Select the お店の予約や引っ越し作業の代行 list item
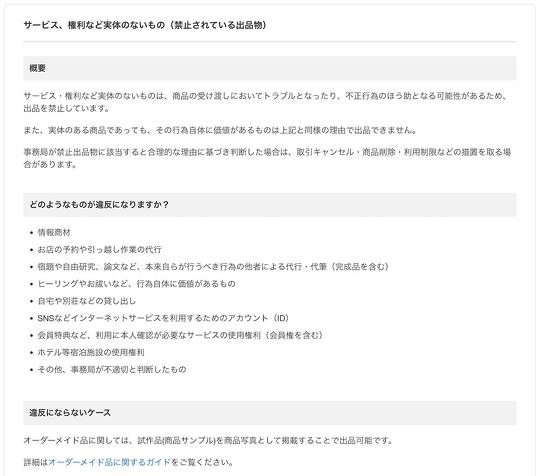Viewport: 540px width, 476px height. [x=100, y=249]
